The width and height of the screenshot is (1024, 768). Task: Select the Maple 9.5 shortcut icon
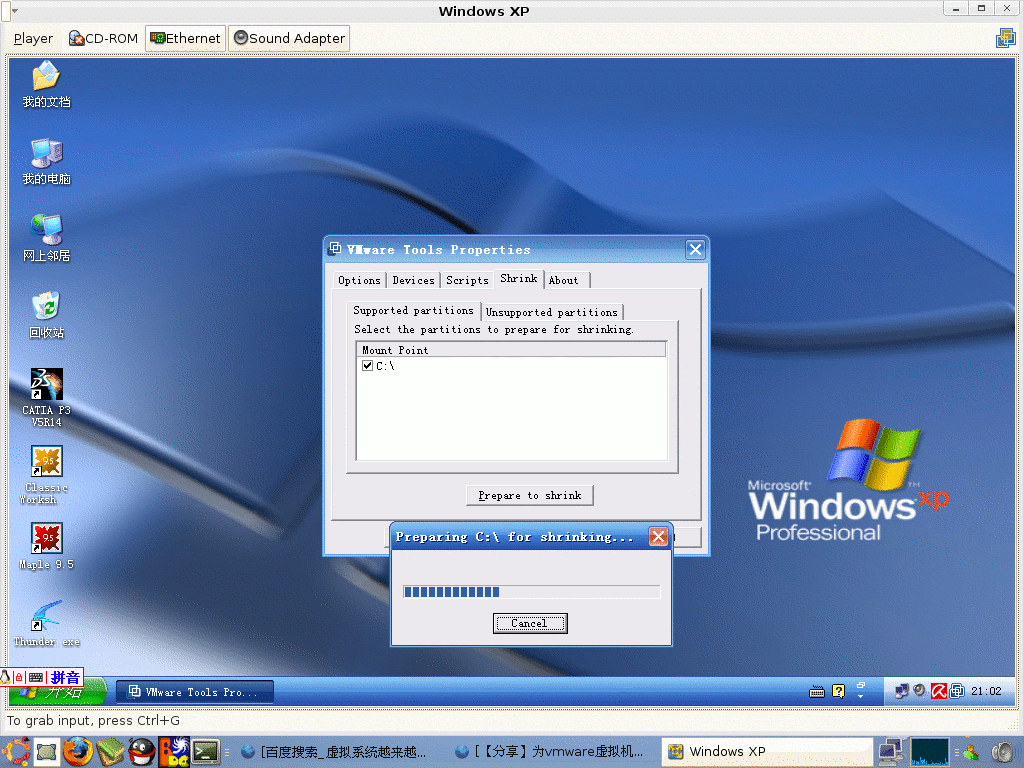[46, 546]
